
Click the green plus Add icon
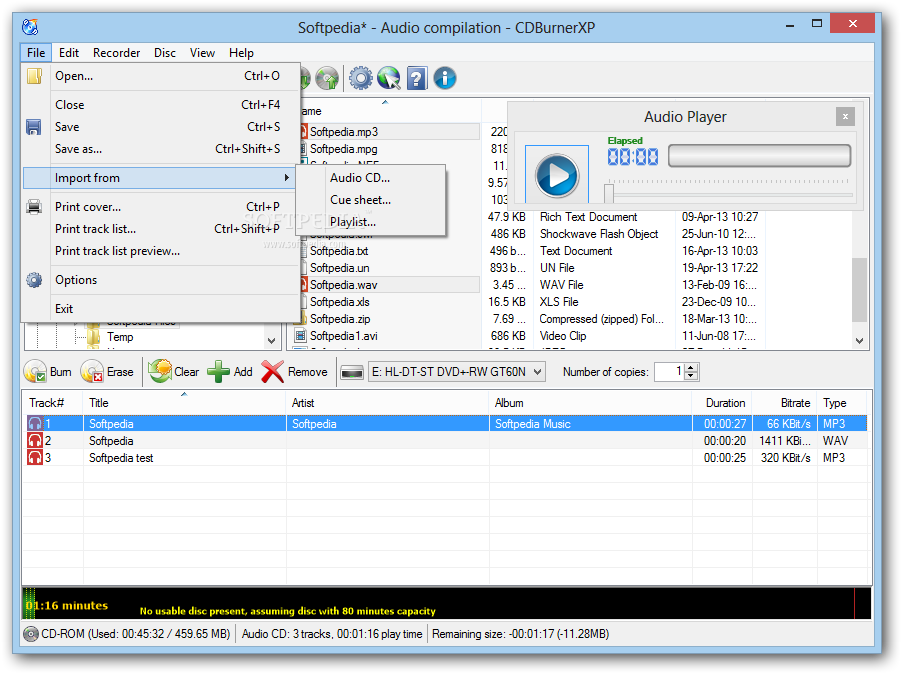(218, 372)
